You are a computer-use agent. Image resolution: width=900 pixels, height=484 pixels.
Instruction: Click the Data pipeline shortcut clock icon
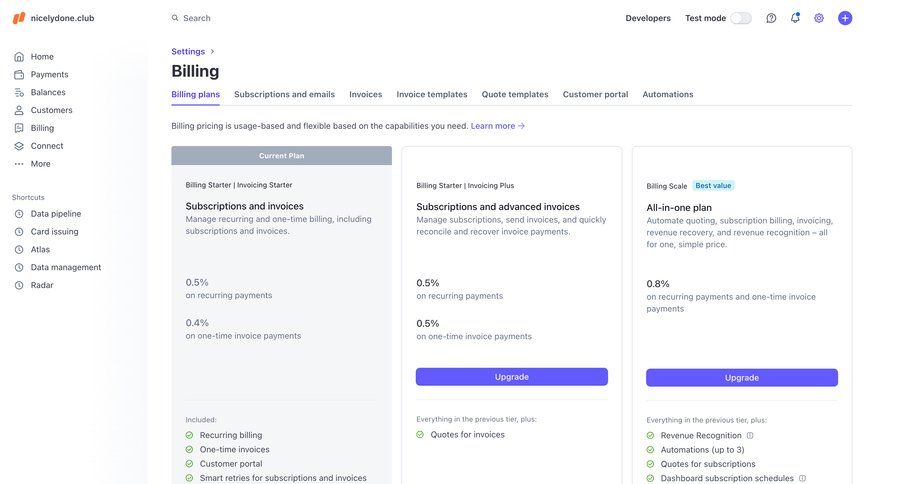[19, 214]
